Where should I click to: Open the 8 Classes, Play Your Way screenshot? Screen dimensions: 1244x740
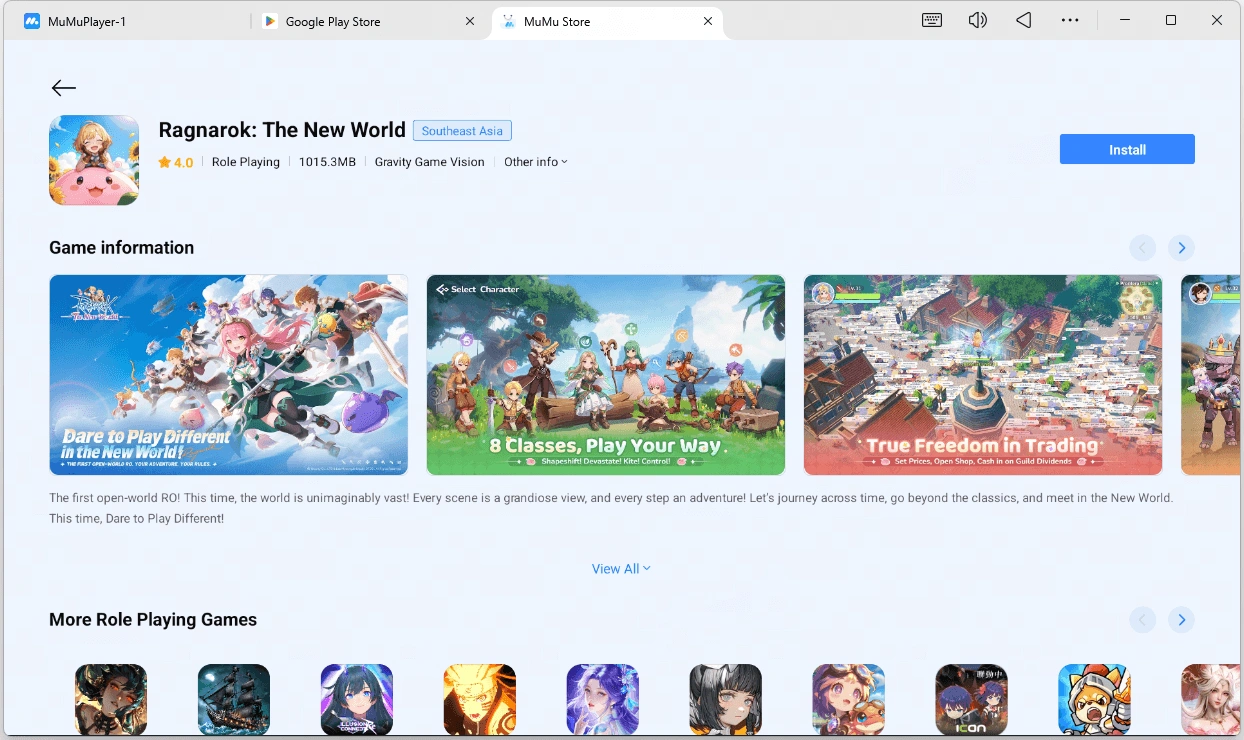(x=606, y=375)
